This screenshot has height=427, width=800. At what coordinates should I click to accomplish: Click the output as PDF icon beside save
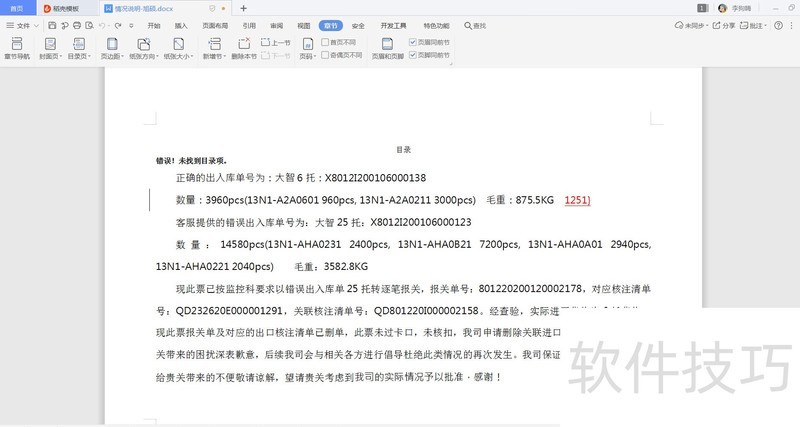[65, 26]
